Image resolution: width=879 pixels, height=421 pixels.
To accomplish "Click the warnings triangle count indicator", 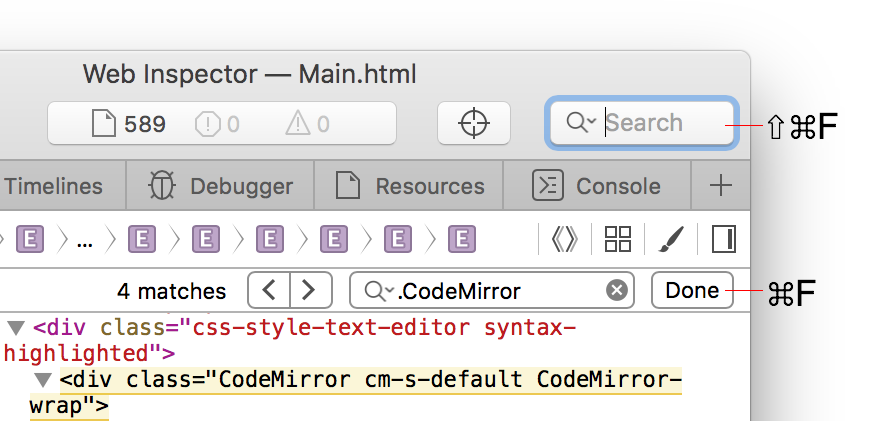I will pyautogui.click(x=307, y=123).
